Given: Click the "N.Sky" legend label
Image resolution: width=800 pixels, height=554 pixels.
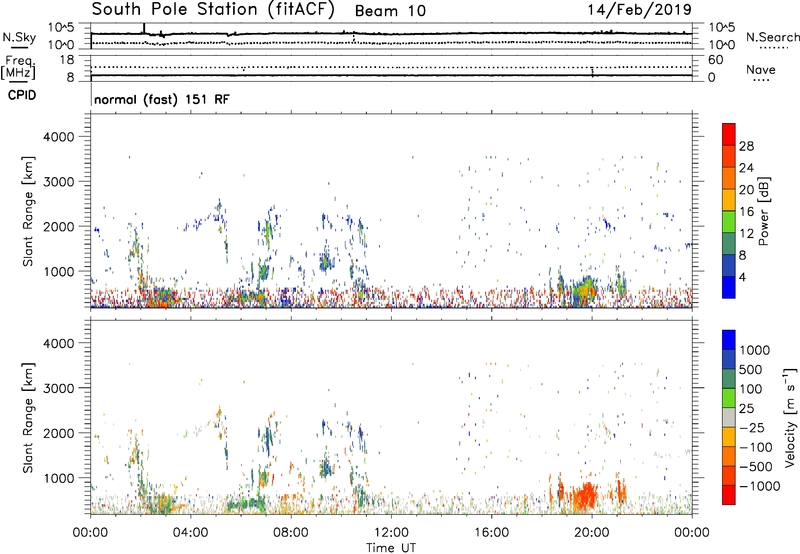Looking at the screenshot, I should (x=19, y=37).
